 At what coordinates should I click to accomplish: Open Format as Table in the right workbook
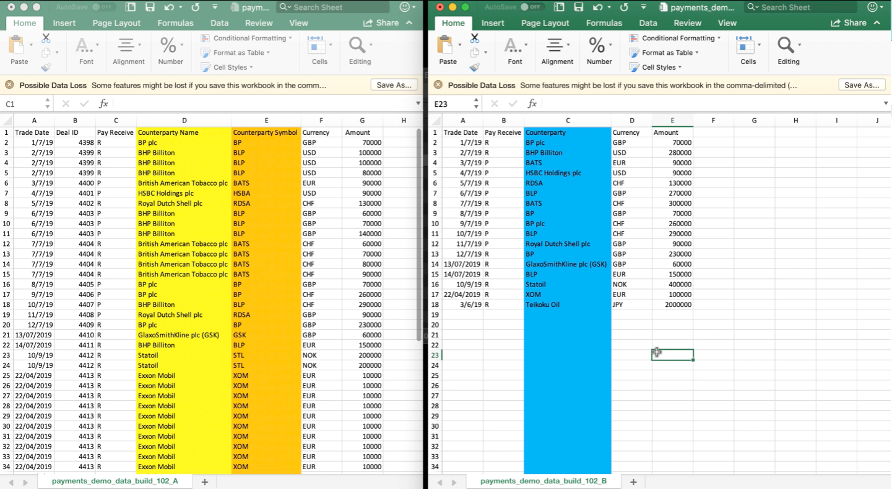click(x=663, y=52)
